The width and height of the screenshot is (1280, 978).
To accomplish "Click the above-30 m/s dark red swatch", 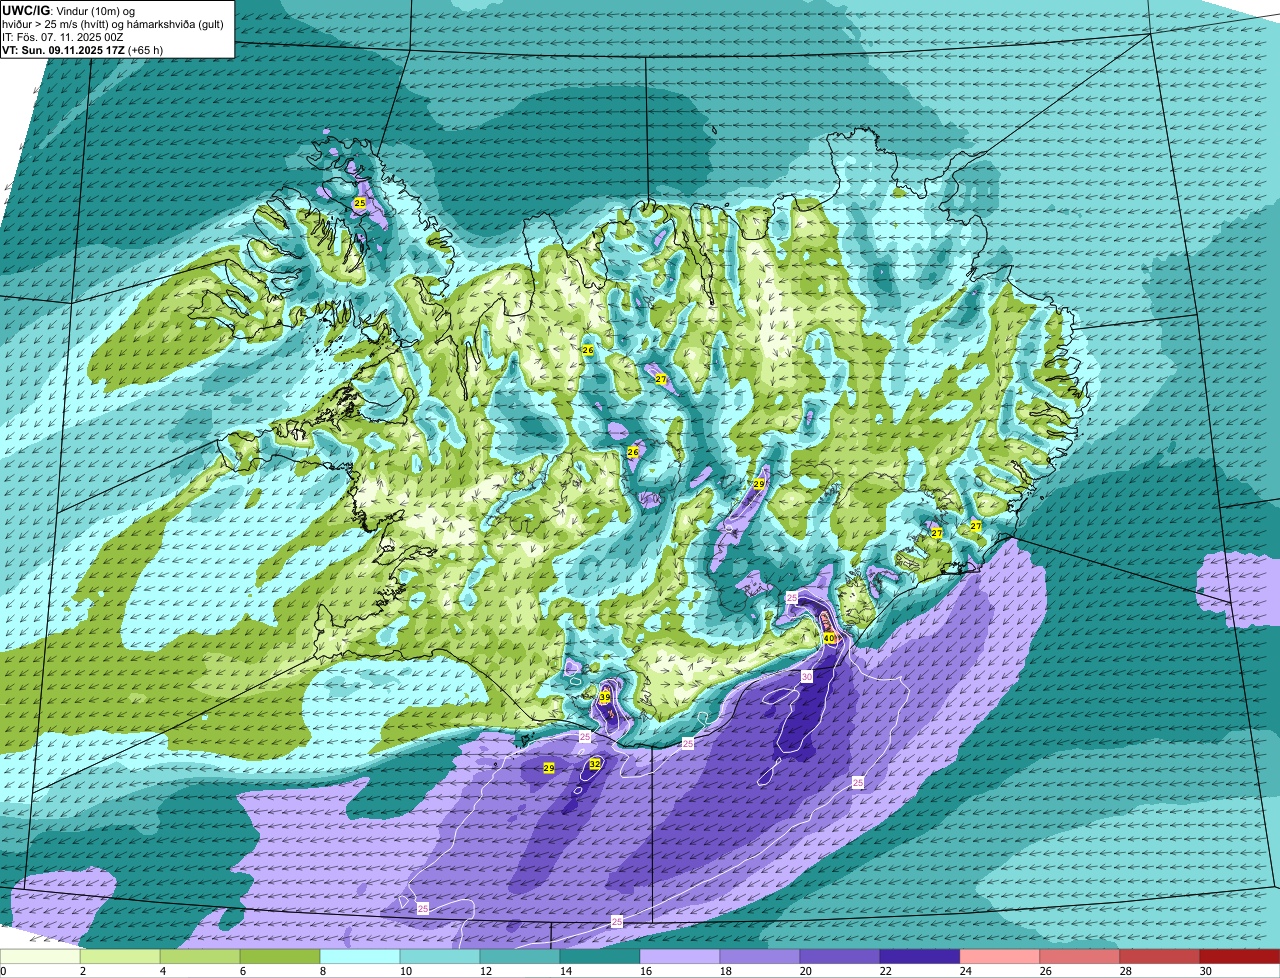I will tap(1240, 957).
